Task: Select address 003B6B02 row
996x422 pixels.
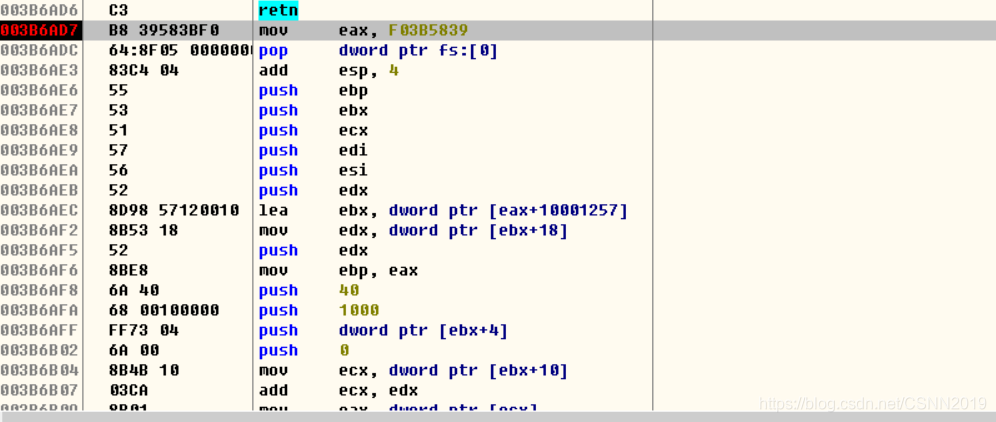Action: click(41, 351)
